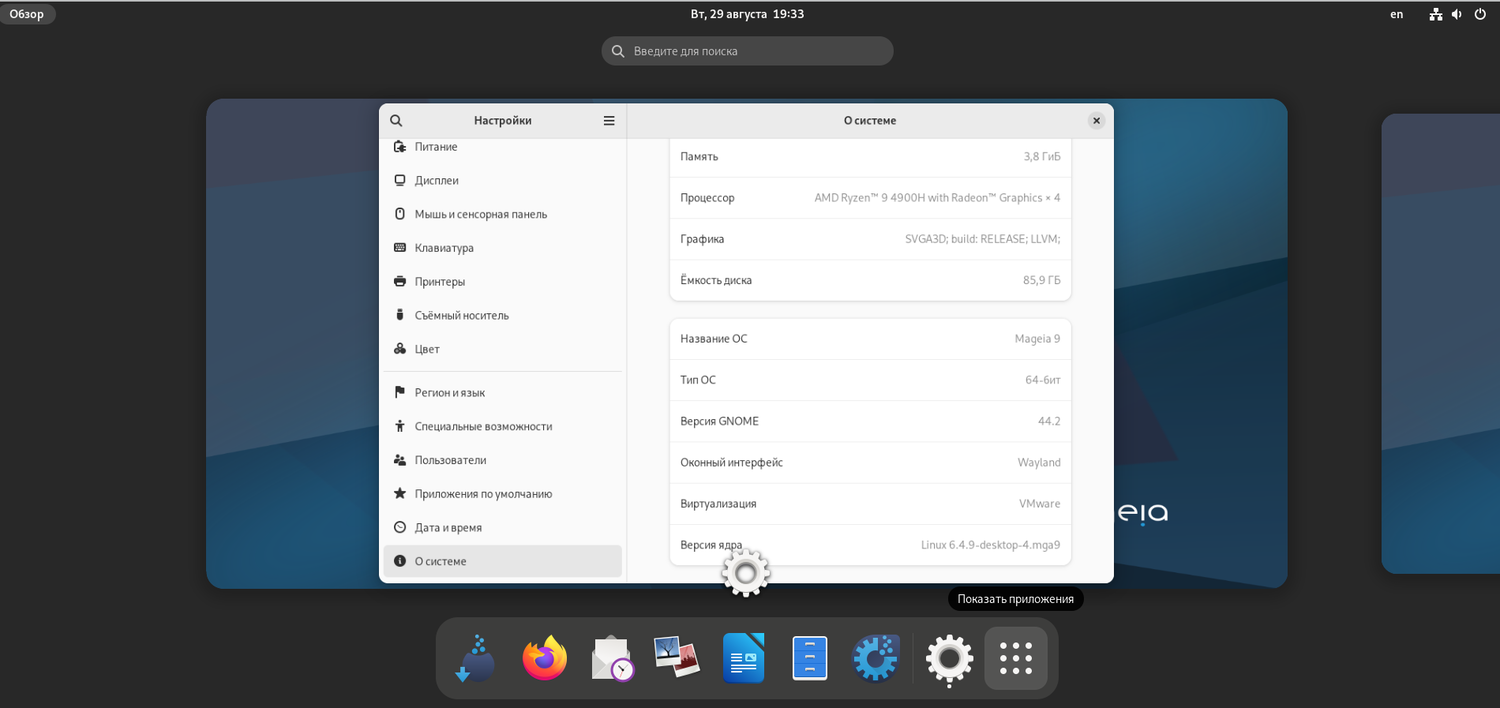Open Color (Цвет) settings

pyautogui.click(x=503, y=349)
